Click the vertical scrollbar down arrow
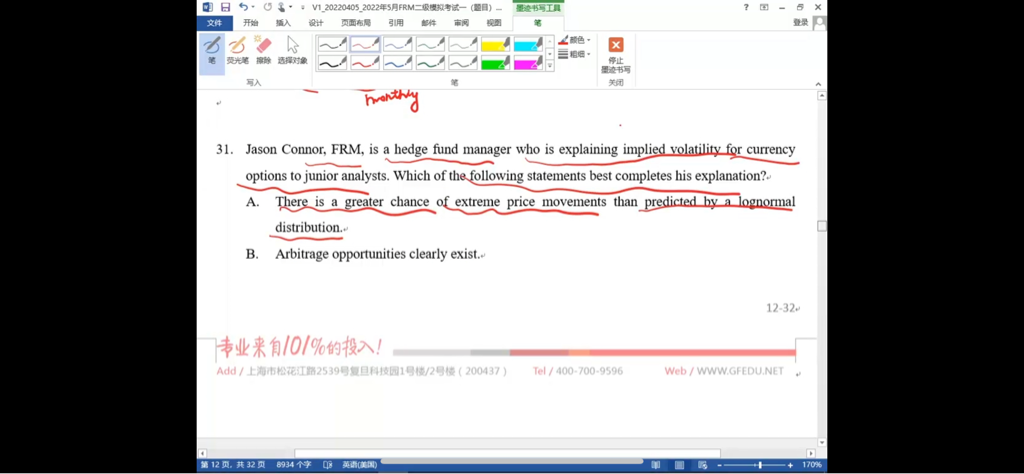This screenshot has width=1024, height=474. pyautogui.click(x=822, y=441)
